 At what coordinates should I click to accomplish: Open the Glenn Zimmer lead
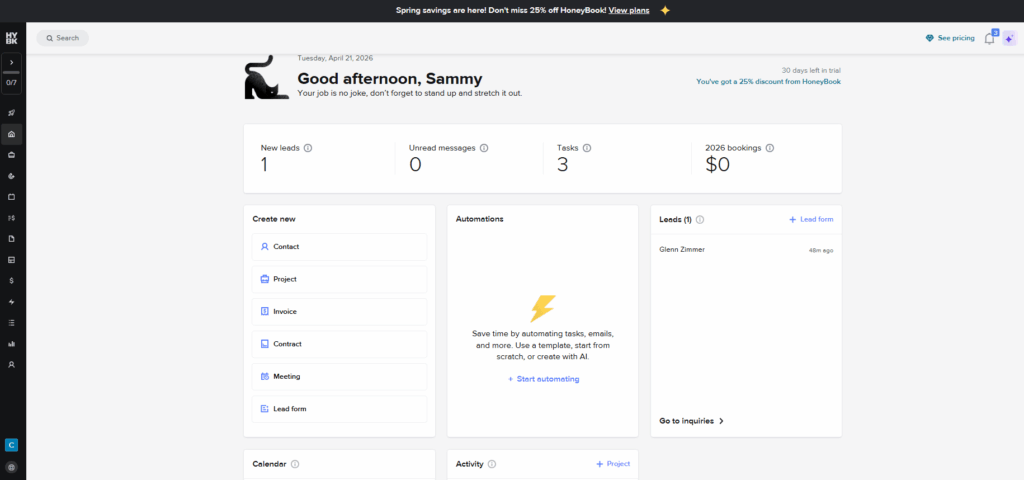coord(746,249)
